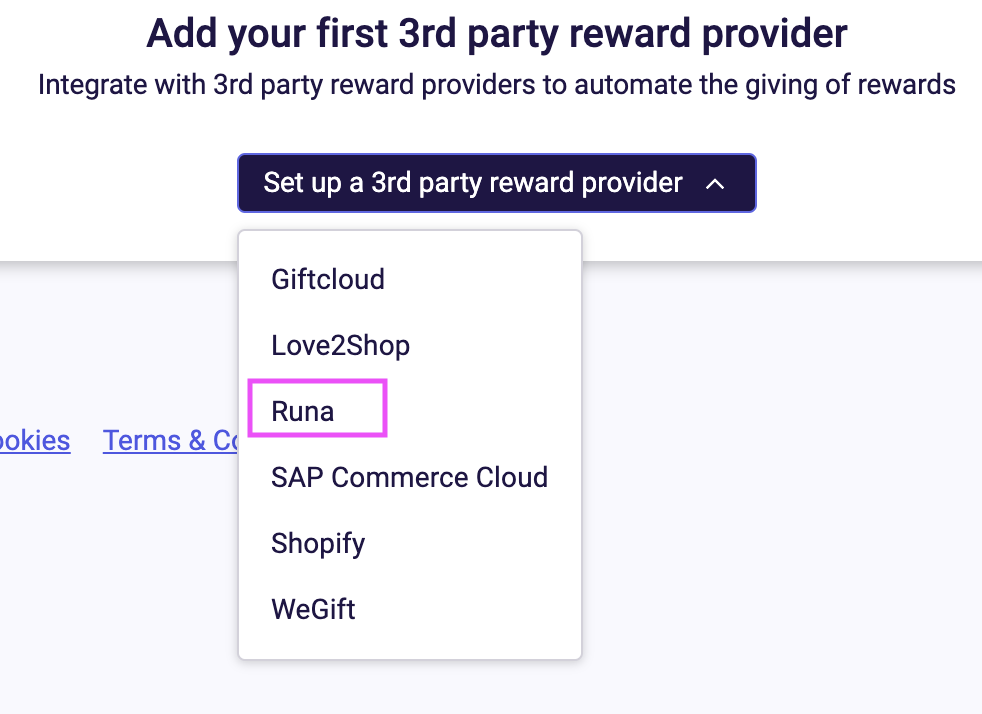Click the first entry, Giftcloud
Screen dimensions: 982x714
coord(328,279)
